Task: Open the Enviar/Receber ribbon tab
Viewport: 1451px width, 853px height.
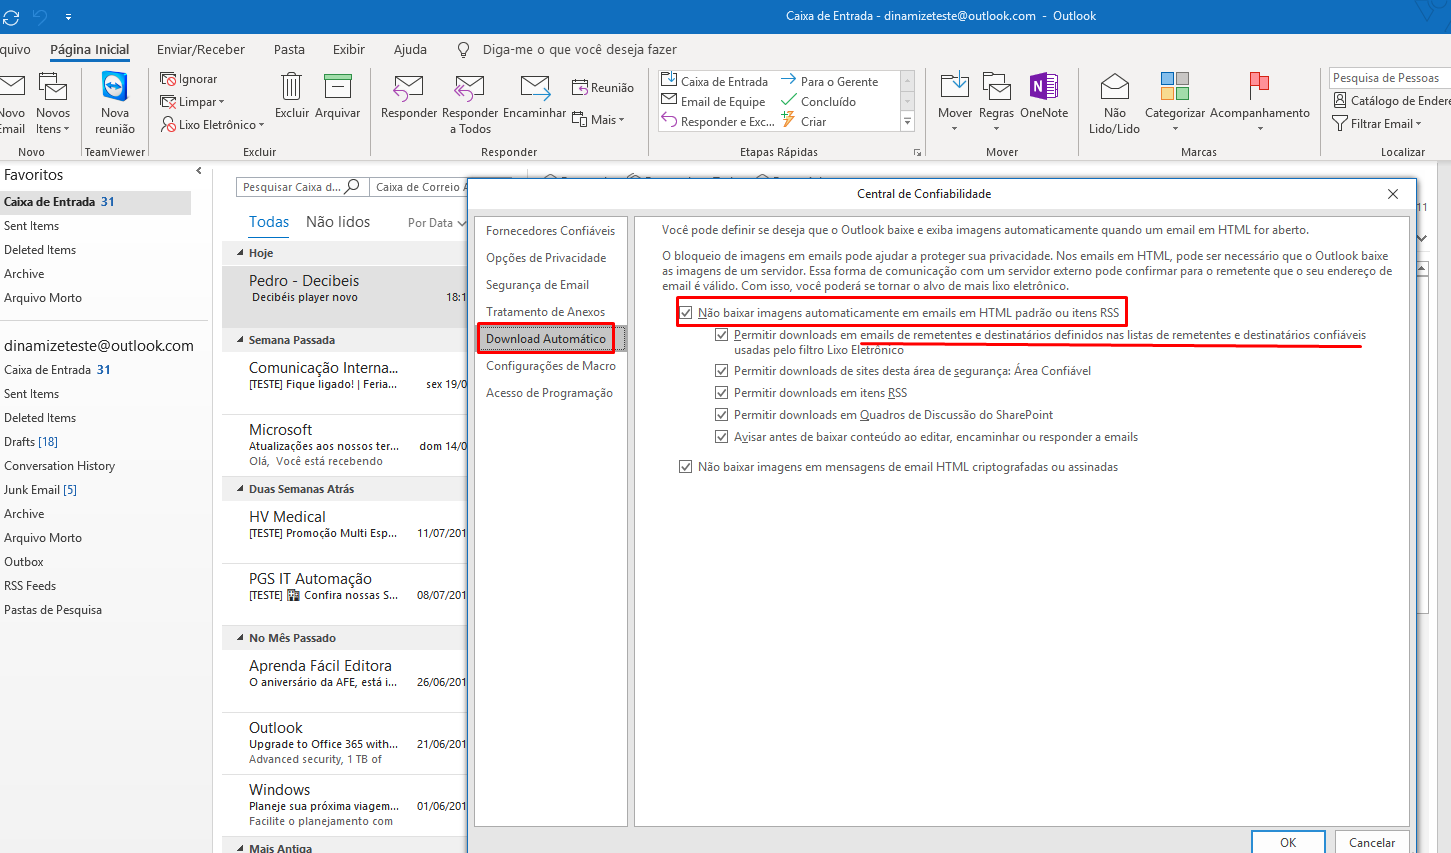Action: [x=201, y=49]
